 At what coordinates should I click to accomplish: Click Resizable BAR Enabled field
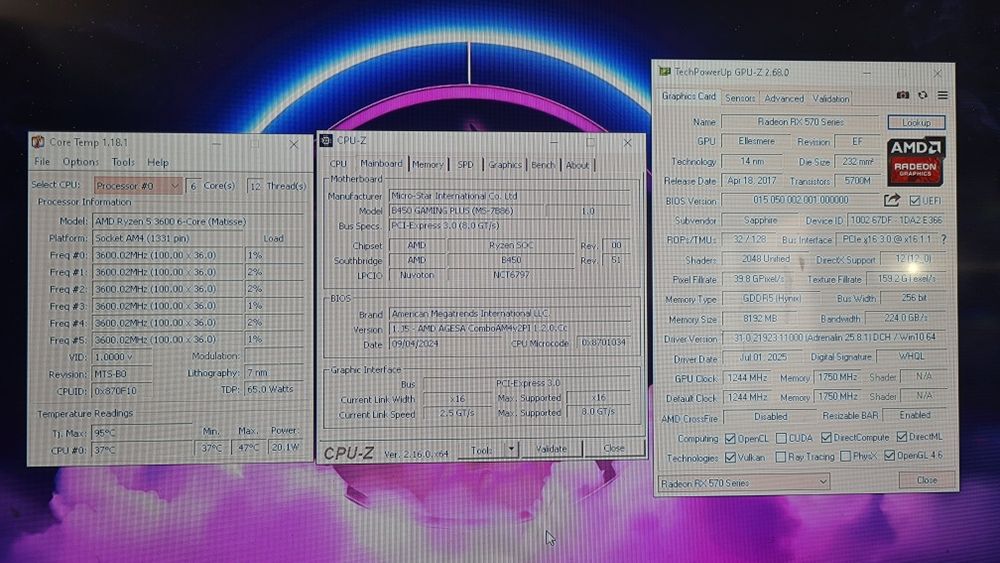click(x=915, y=415)
